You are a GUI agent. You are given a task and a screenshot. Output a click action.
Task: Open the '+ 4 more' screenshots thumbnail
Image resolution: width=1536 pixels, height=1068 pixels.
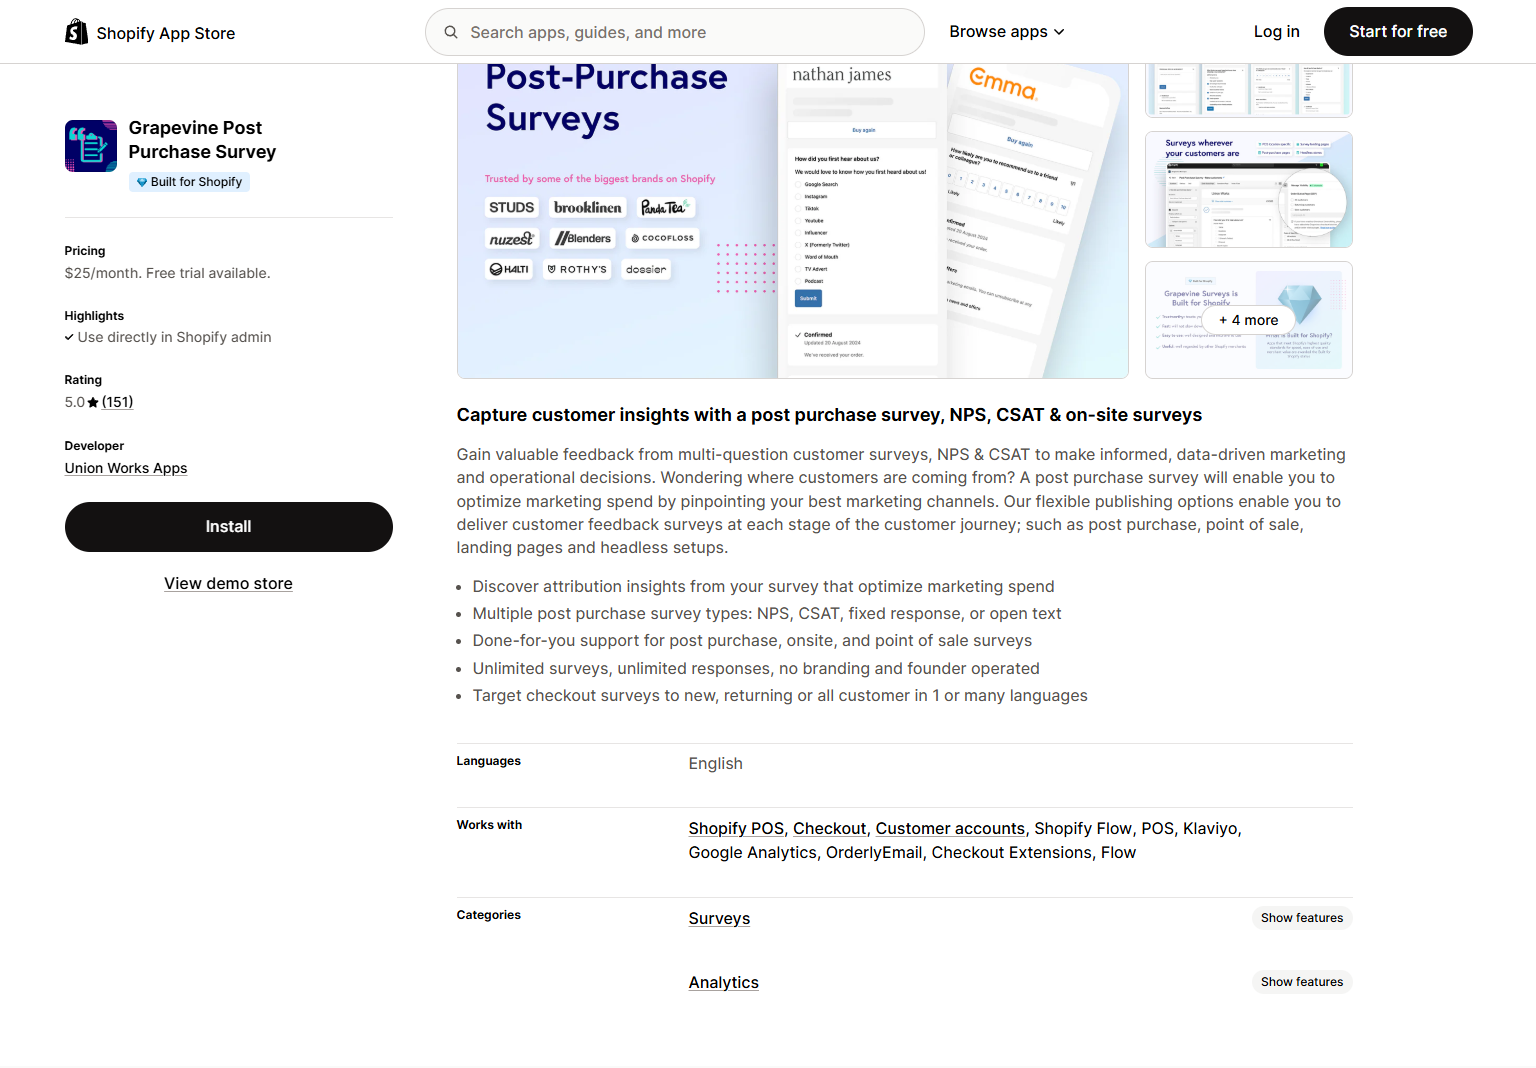pos(1248,320)
